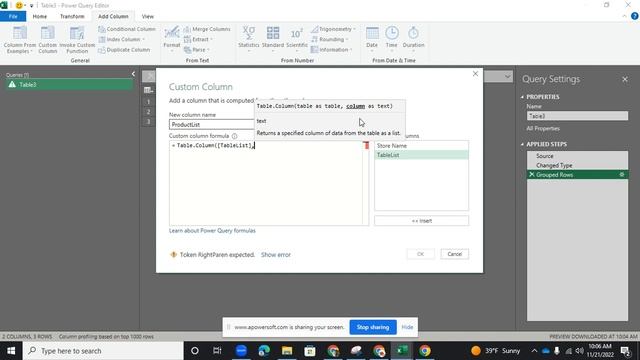Screen dimensions: 640x360
Task: Expand the Parse dropdown
Action: click(197, 50)
